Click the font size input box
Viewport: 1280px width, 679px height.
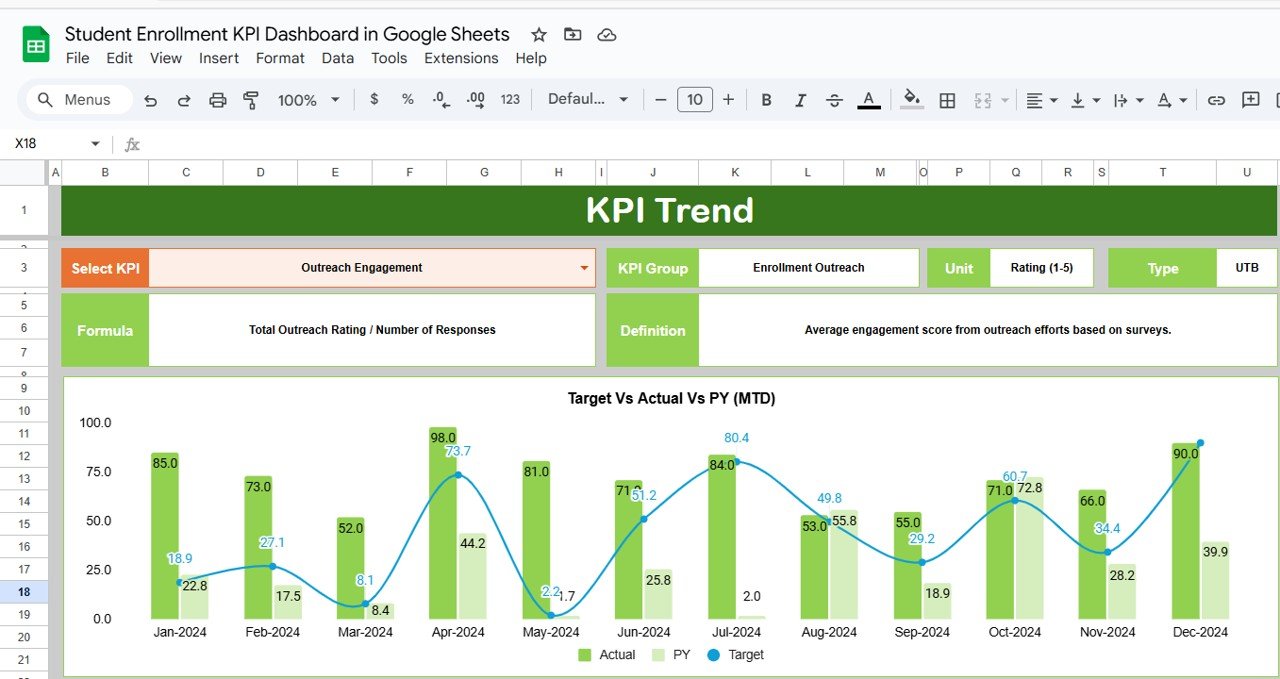click(x=695, y=99)
